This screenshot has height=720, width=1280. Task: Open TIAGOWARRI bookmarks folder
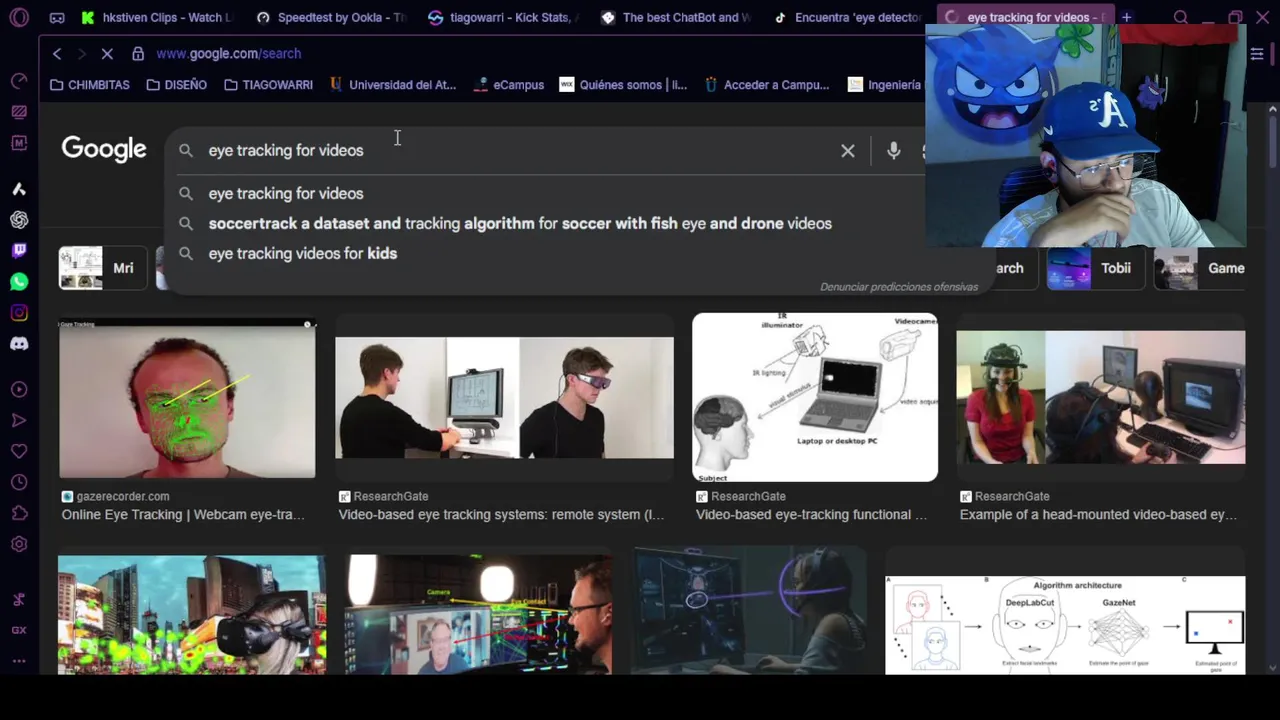(268, 85)
